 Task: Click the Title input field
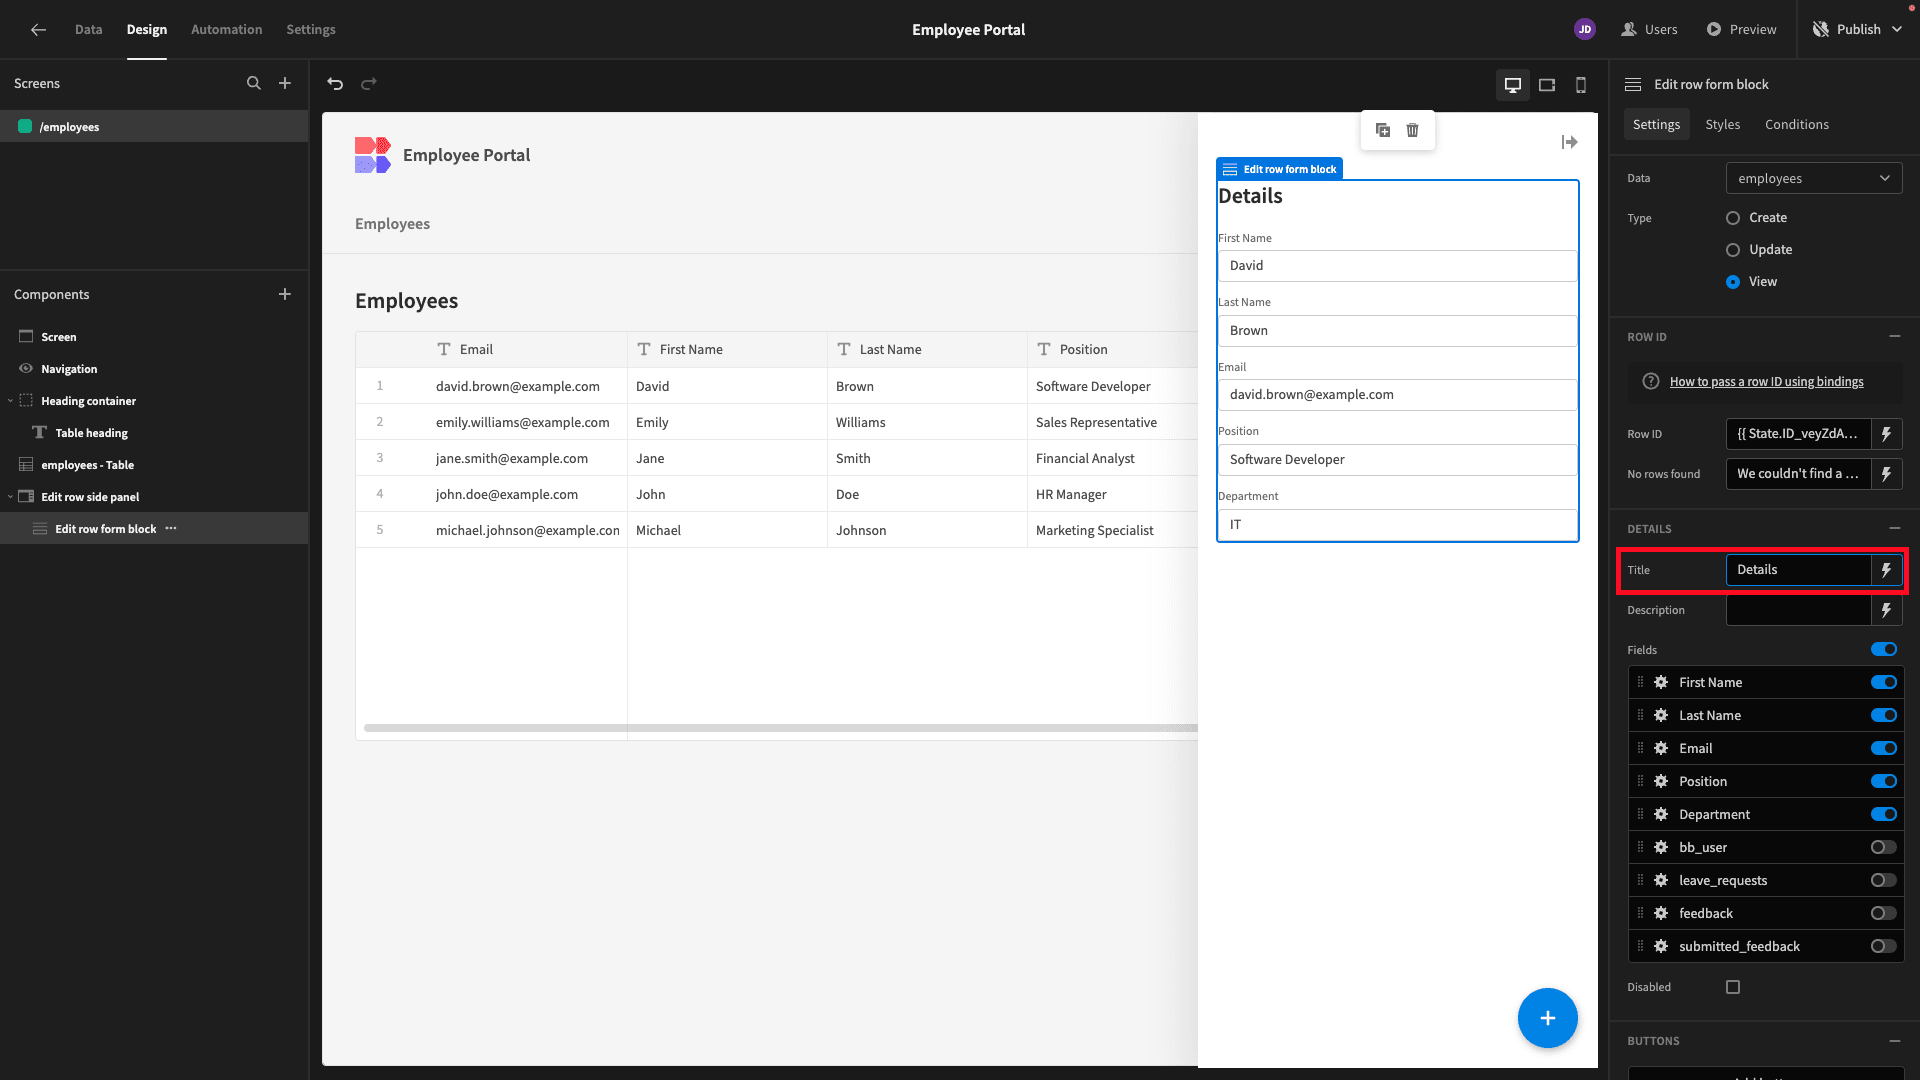(x=1798, y=570)
